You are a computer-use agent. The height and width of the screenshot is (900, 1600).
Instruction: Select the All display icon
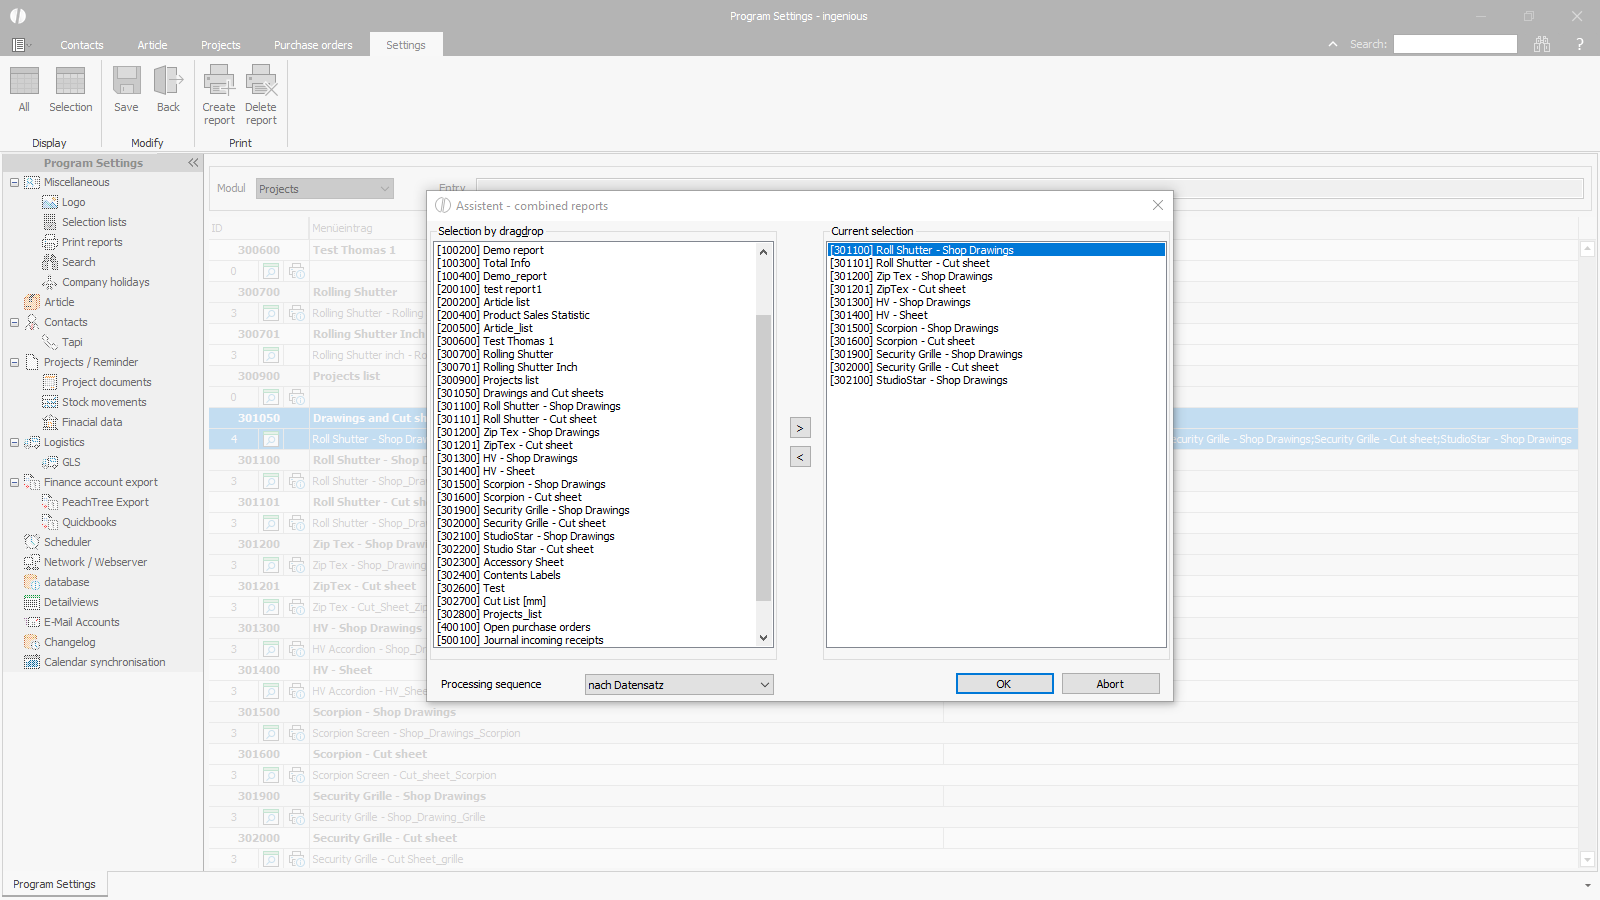tap(24, 81)
